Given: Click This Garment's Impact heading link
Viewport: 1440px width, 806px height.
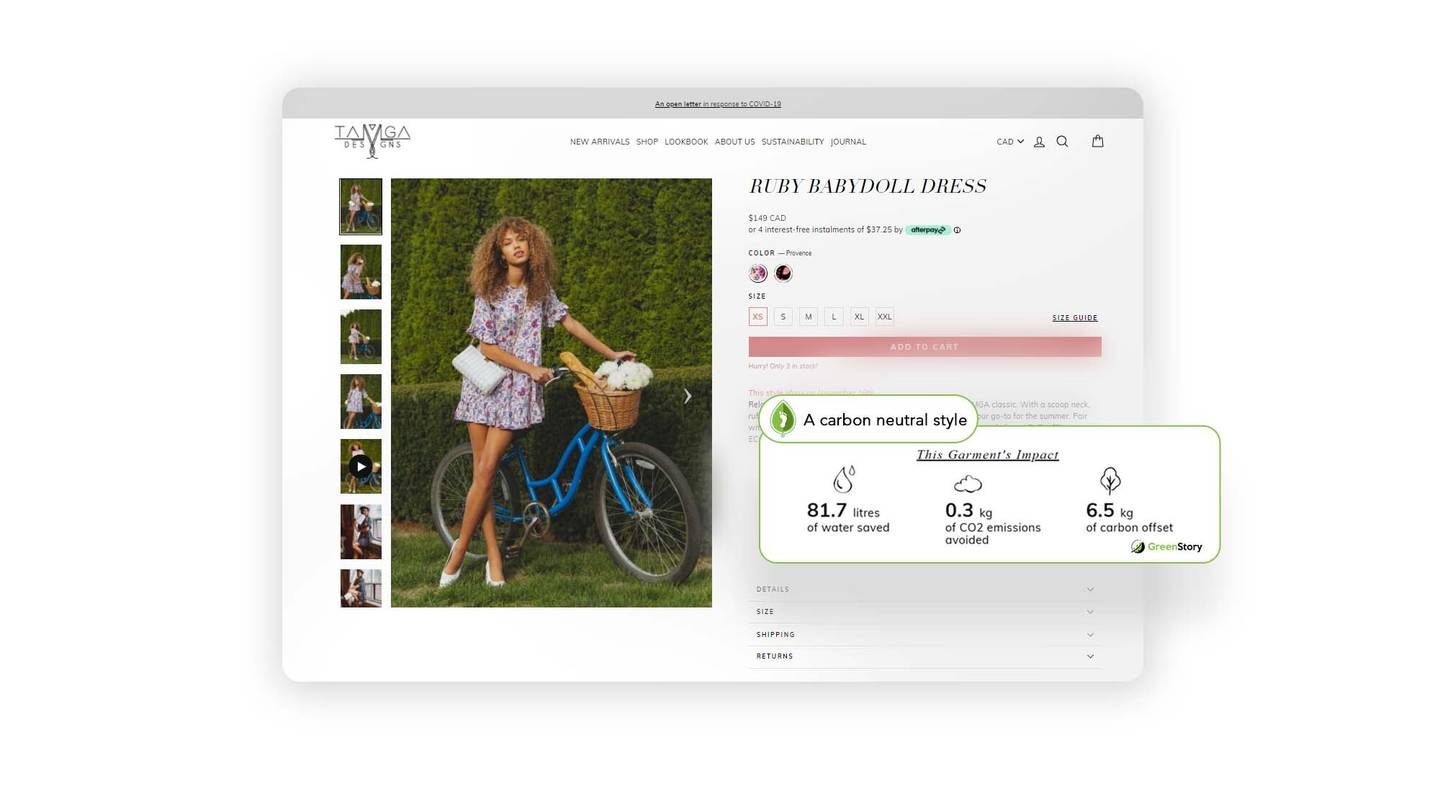Looking at the screenshot, I should [x=987, y=455].
